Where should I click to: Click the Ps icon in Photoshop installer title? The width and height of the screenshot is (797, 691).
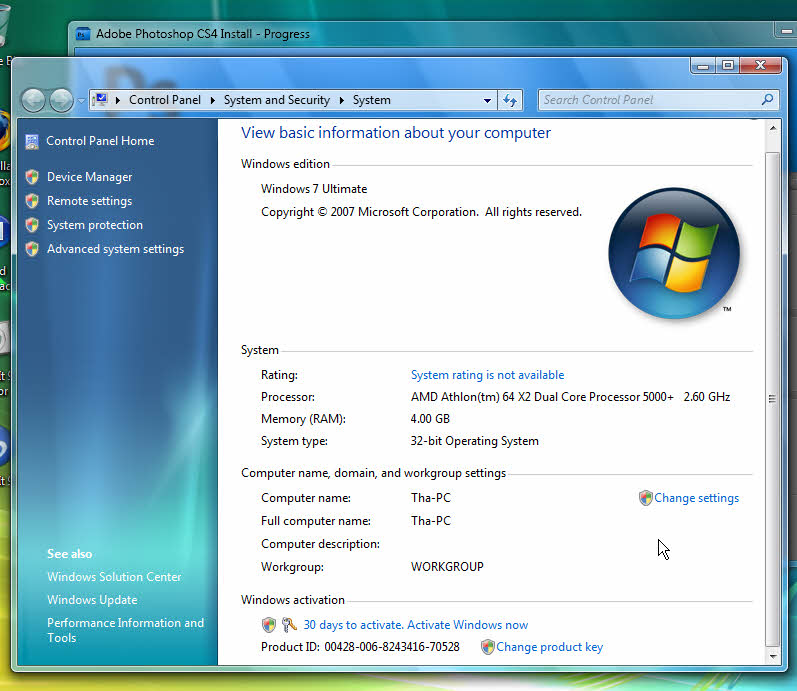coord(82,35)
